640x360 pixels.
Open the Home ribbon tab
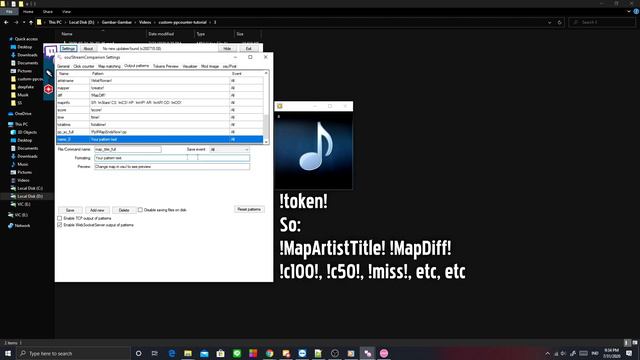(x=28, y=11)
